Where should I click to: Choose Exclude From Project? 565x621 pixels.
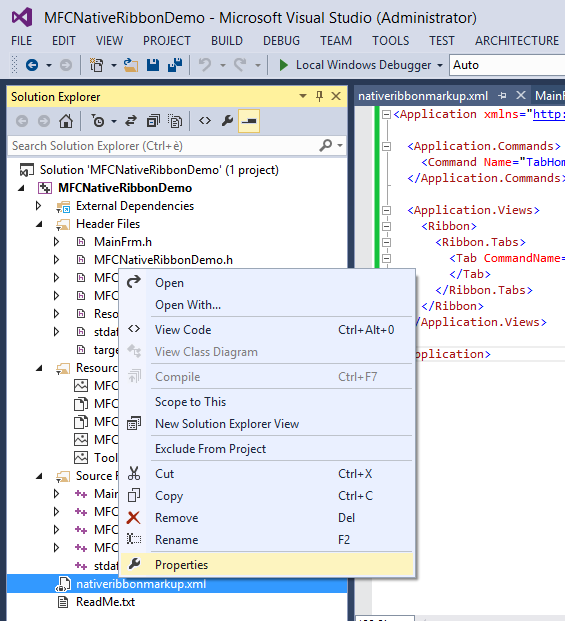(267, 449)
